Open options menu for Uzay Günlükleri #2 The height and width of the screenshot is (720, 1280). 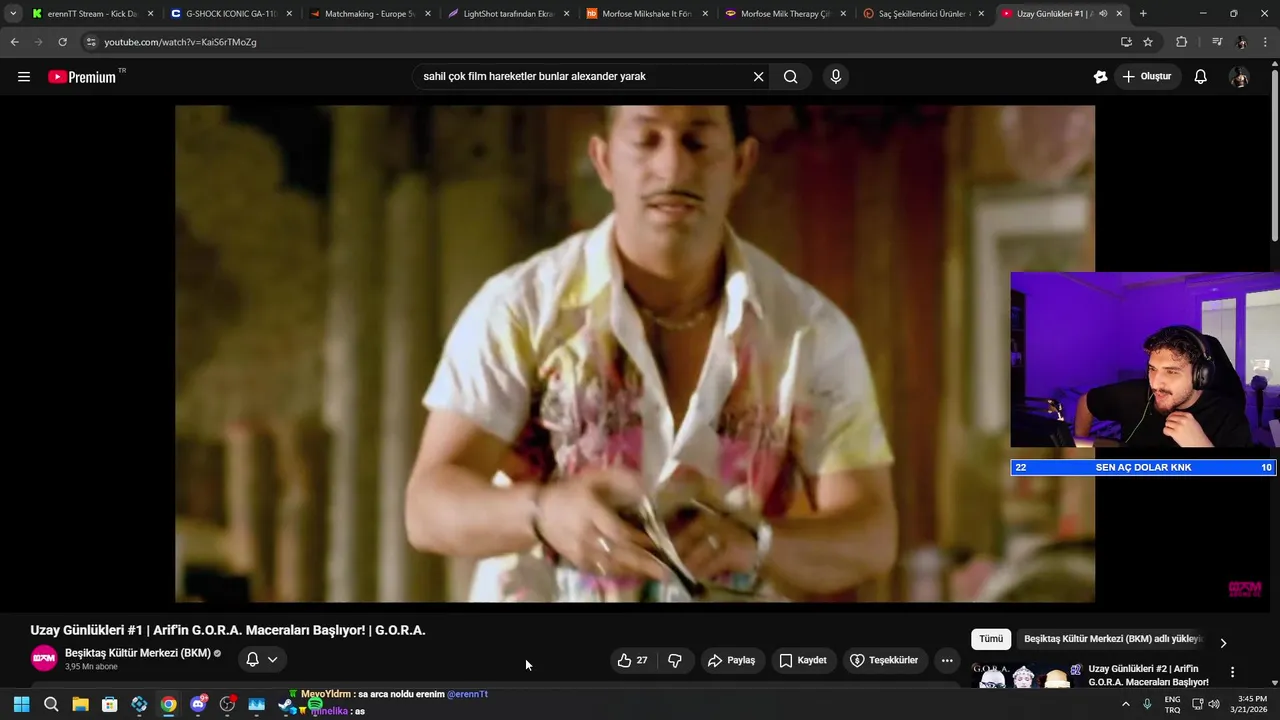1232,672
